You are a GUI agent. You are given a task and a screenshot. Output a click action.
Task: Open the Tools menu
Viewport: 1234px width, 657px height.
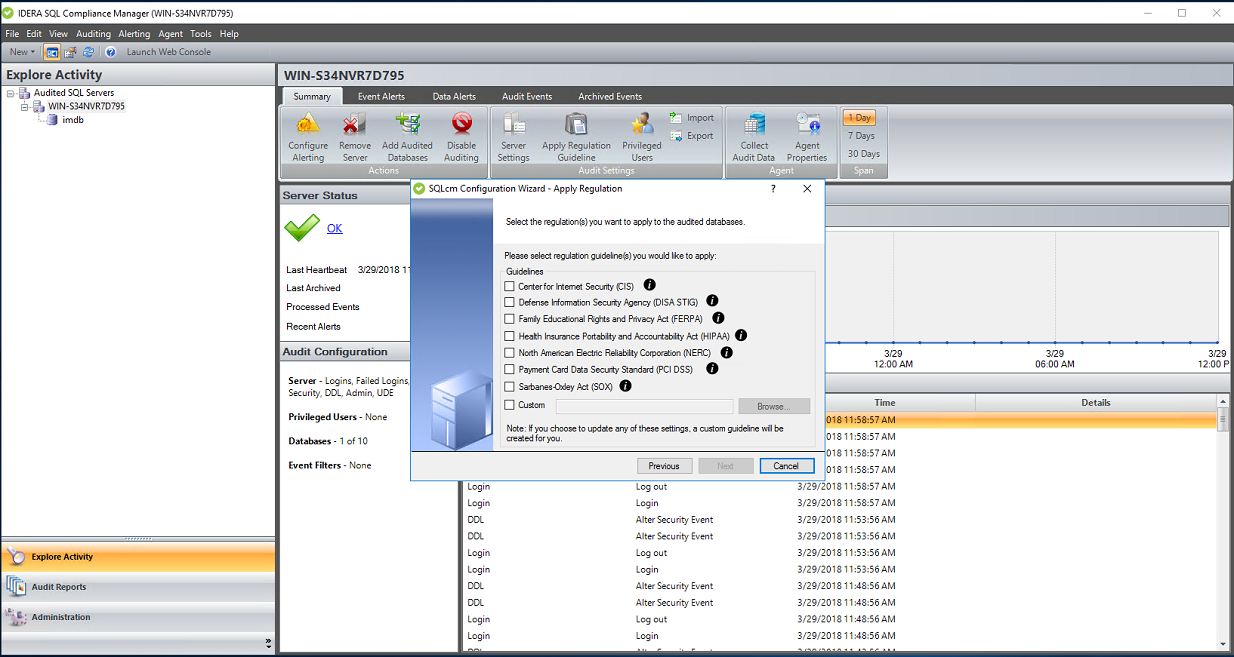pyautogui.click(x=201, y=34)
